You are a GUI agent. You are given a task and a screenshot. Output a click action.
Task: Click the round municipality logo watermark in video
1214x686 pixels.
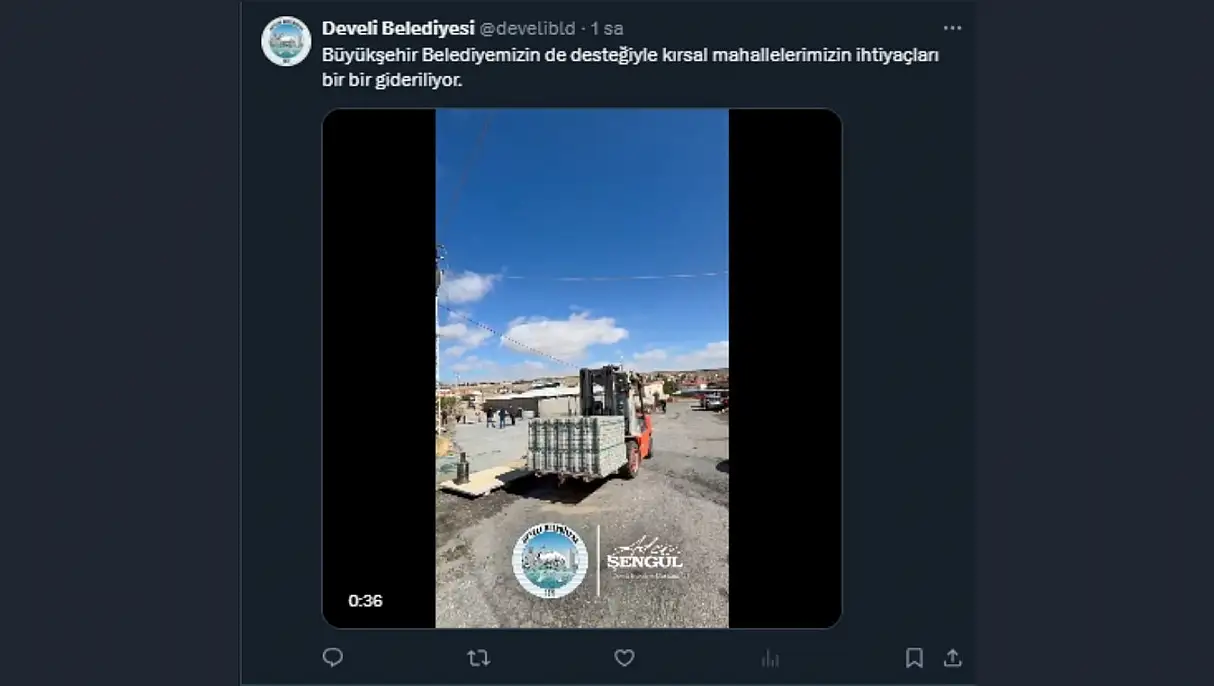coord(550,561)
